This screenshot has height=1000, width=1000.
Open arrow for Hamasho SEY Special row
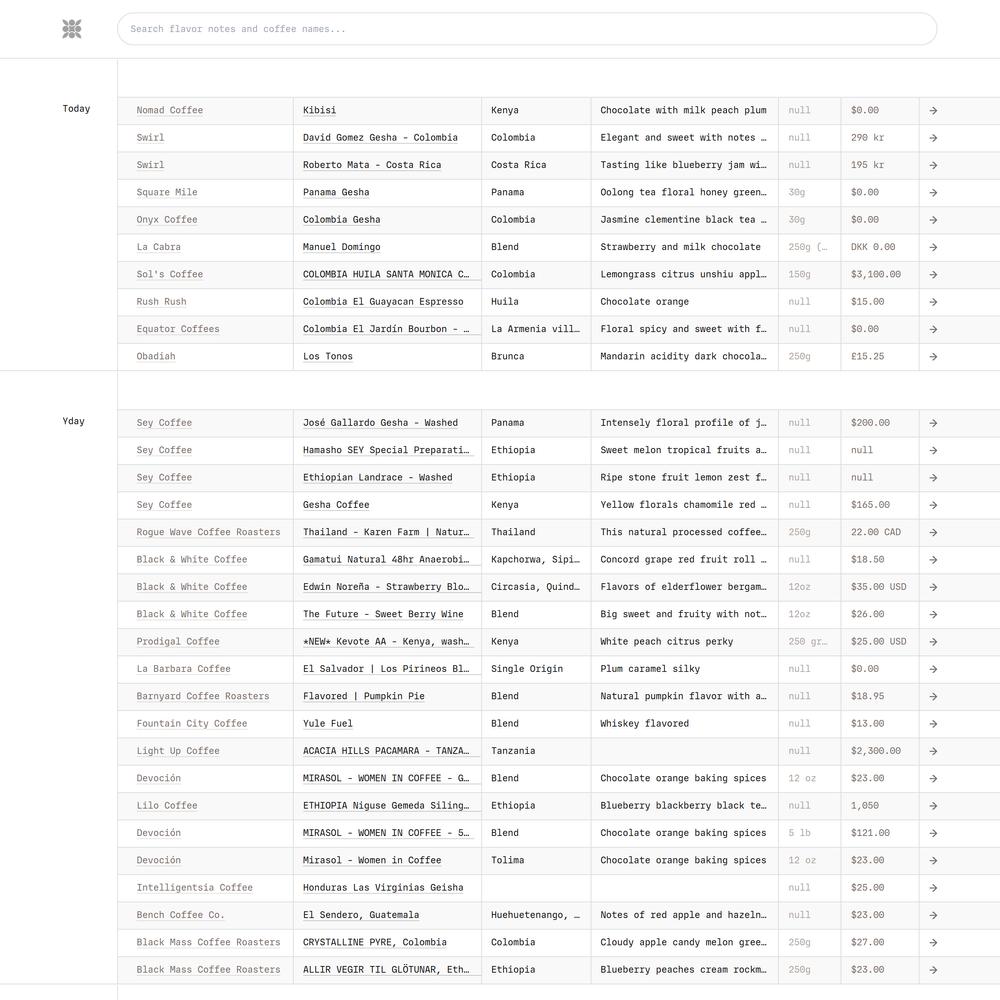click(x=933, y=451)
